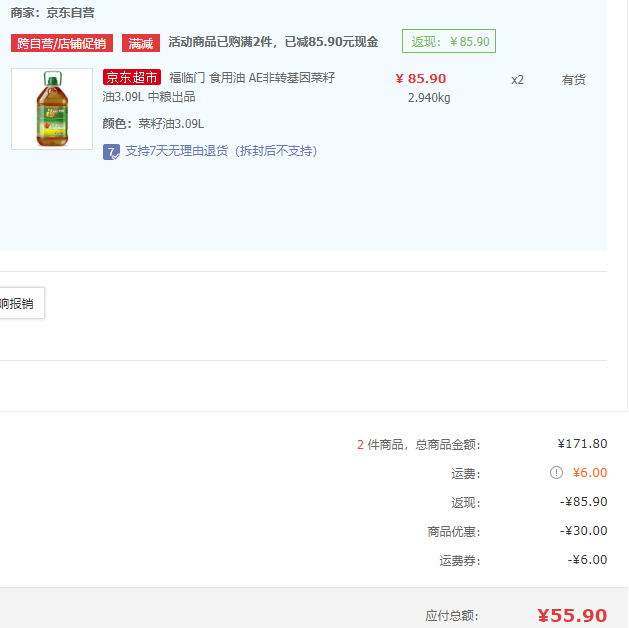Click the shipping fee info icon
The image size is (629, 628).
[556, 473]
